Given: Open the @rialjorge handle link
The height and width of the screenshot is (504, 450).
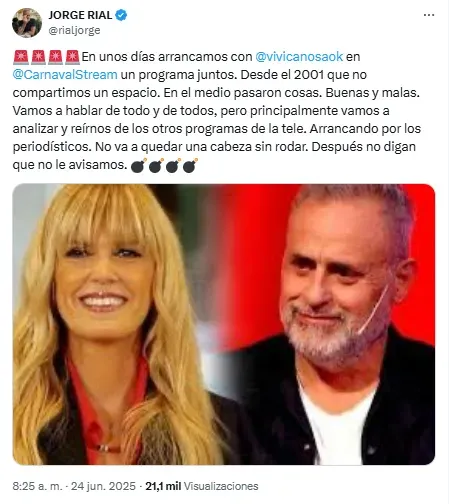Looking at the screenshot, I should [x=74, y=30].
